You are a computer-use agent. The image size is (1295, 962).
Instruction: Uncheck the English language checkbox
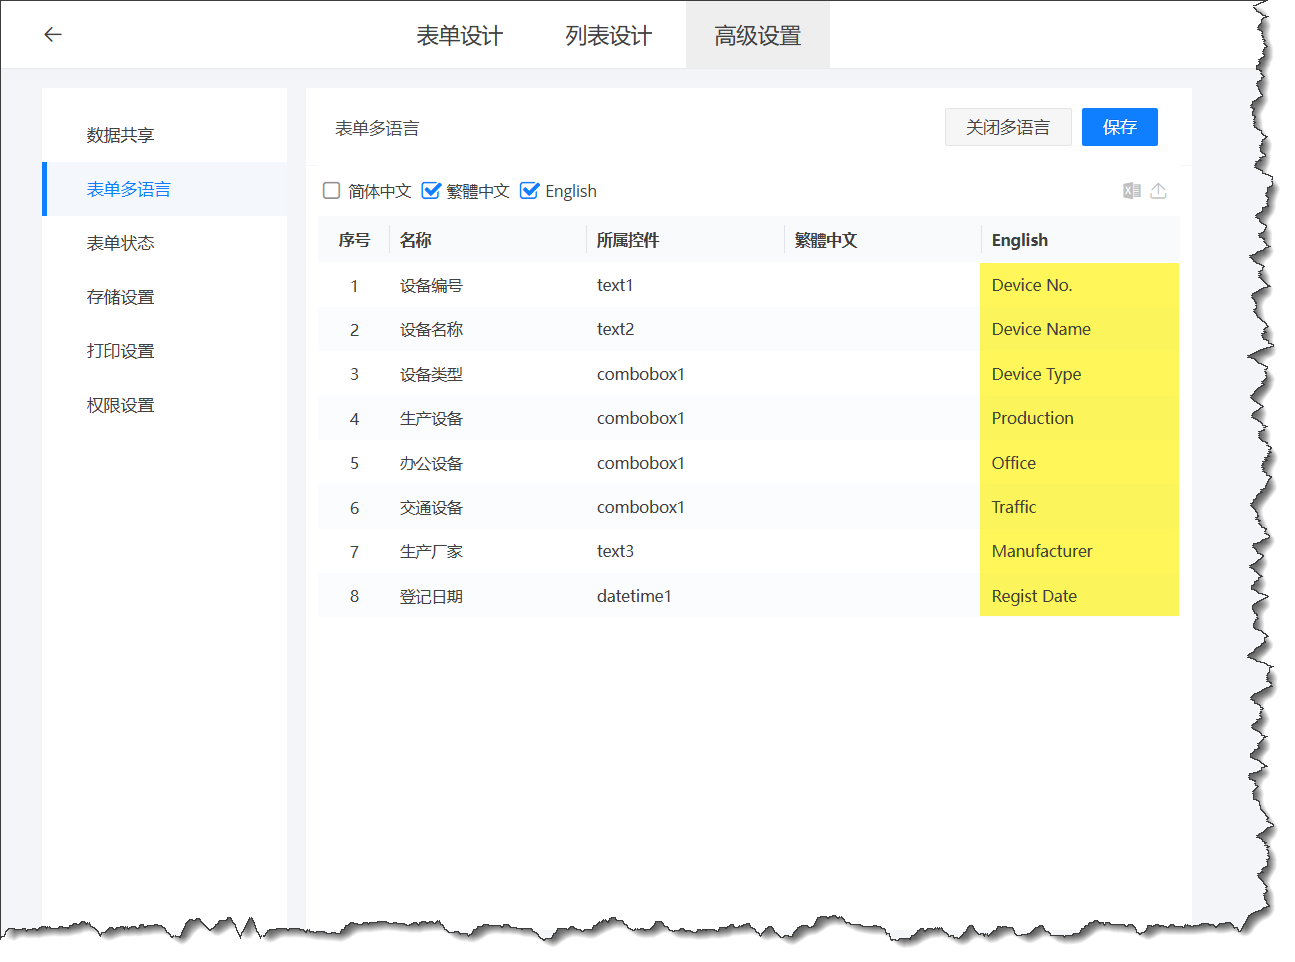pyautogui.click(x=530, y=191)
